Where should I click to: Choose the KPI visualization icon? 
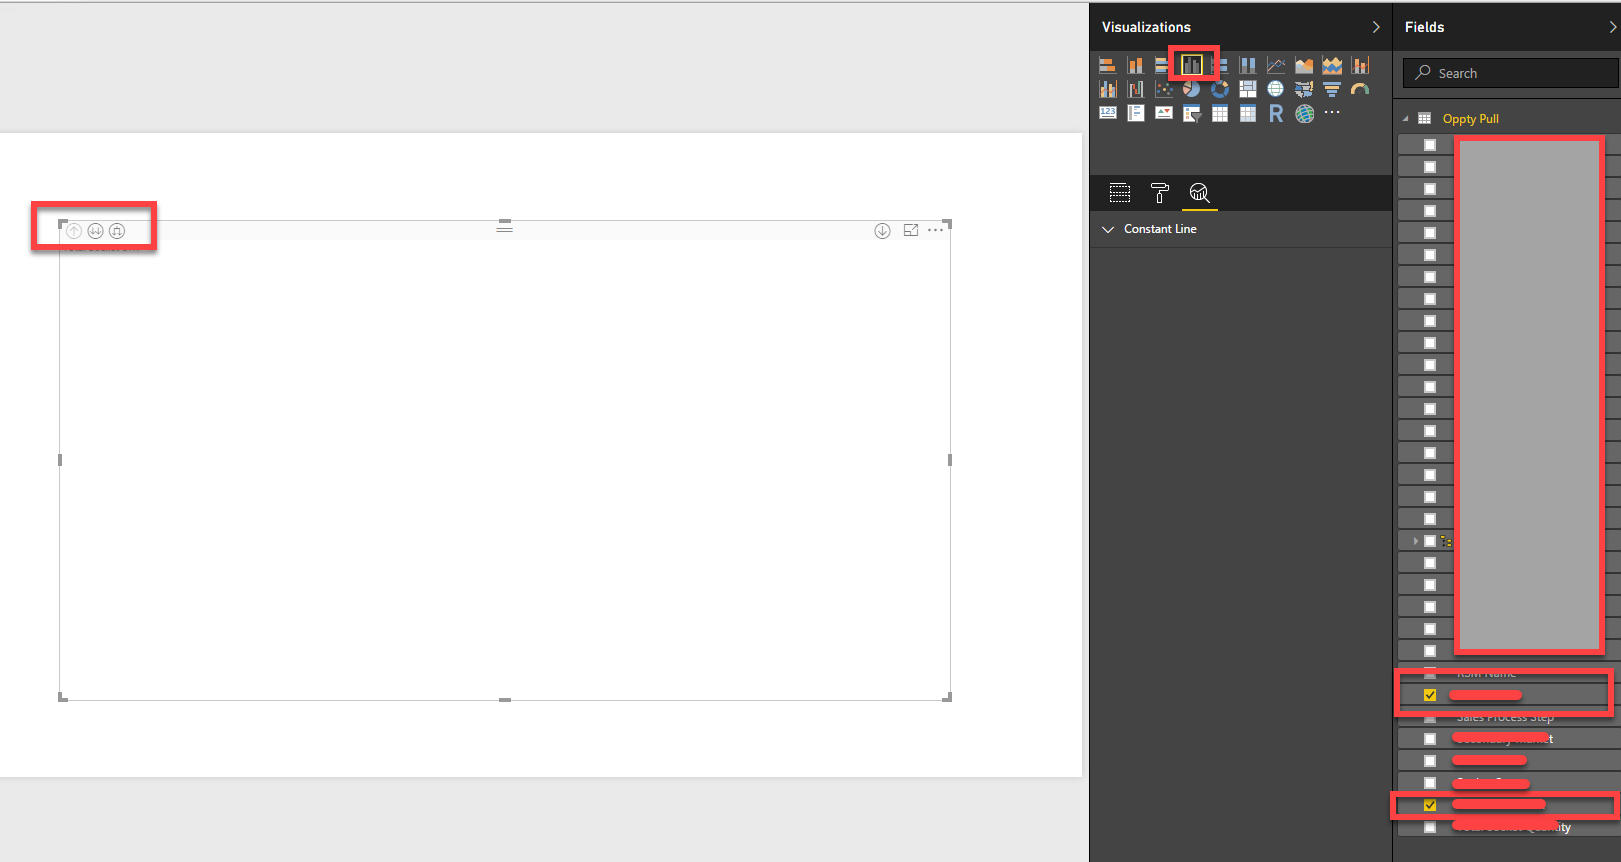[1164, 113]
